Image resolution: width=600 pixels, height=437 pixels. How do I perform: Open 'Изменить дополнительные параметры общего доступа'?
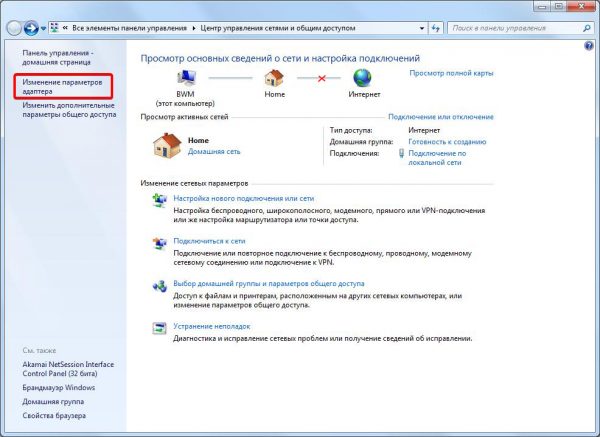69,110
